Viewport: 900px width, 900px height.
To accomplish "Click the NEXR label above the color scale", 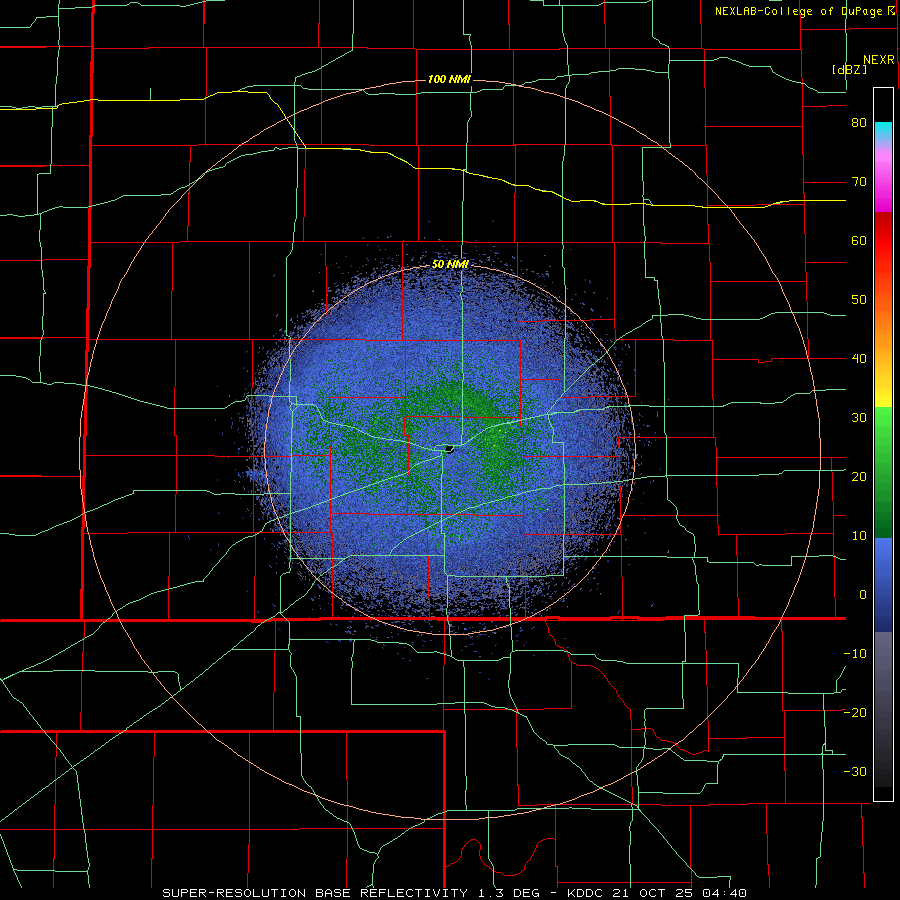I will (878, 60).
